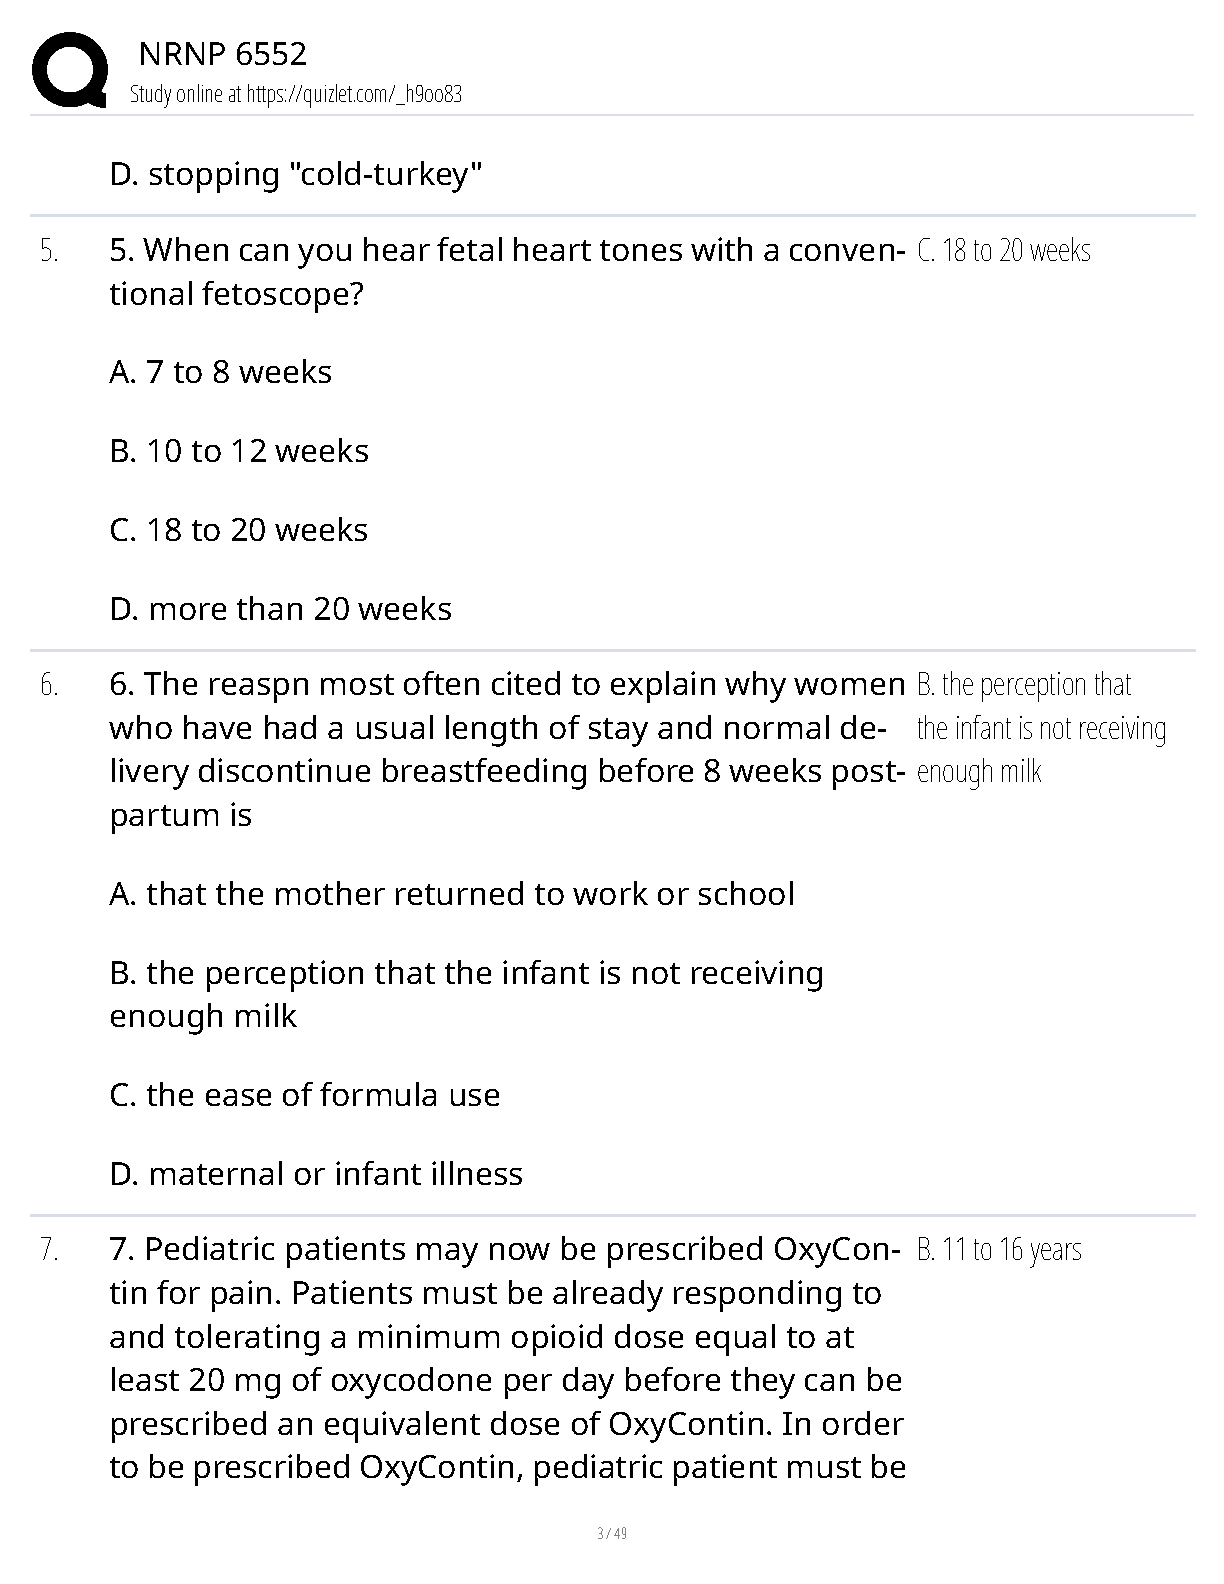
Task: Select option D. more than 20 weeks
Action: click(280, 609)
